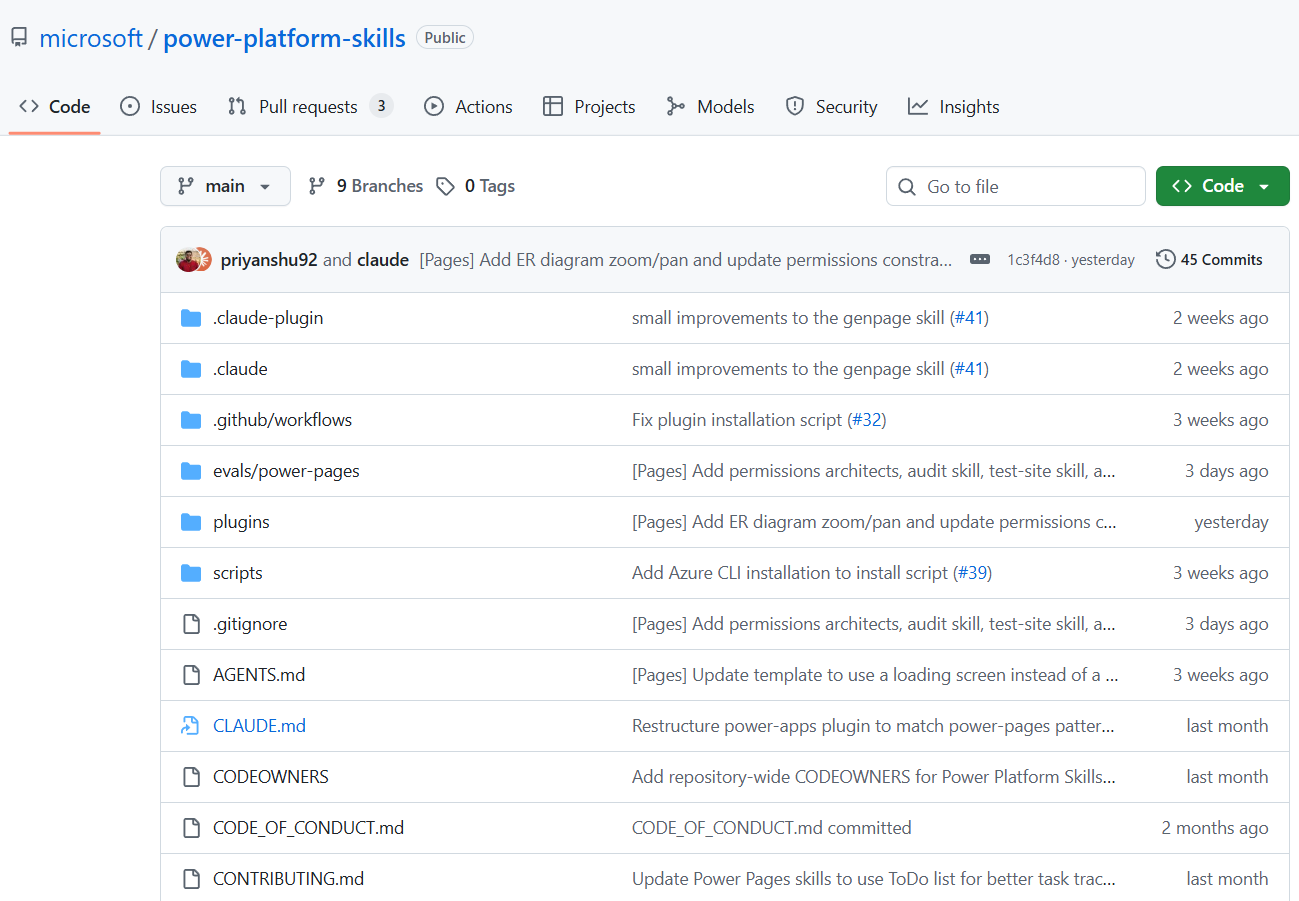1299x901 pixels.
Task: View the 45 Commits history
Action: click(1209, 260)
